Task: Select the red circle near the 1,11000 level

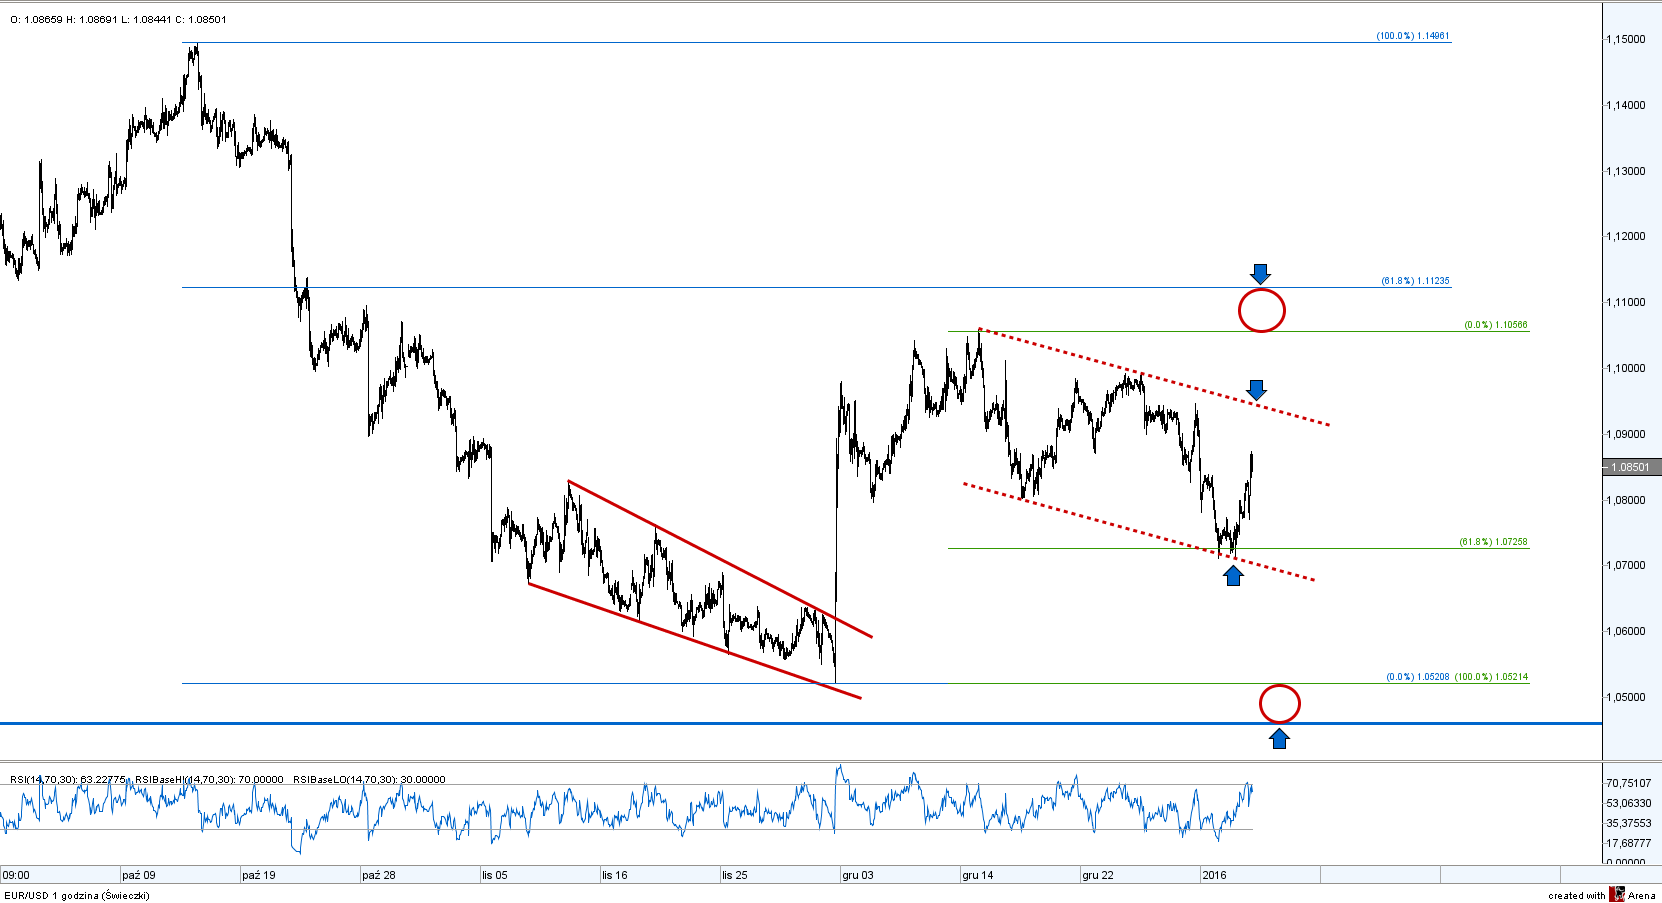Action: (x=1262, y=310)
